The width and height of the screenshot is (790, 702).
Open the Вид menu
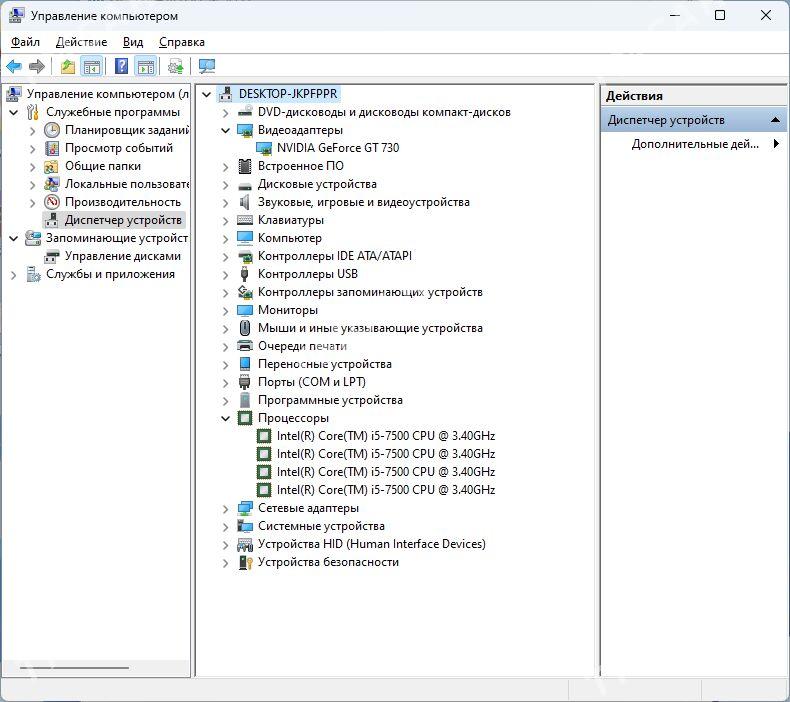click(x=133, y=42)
